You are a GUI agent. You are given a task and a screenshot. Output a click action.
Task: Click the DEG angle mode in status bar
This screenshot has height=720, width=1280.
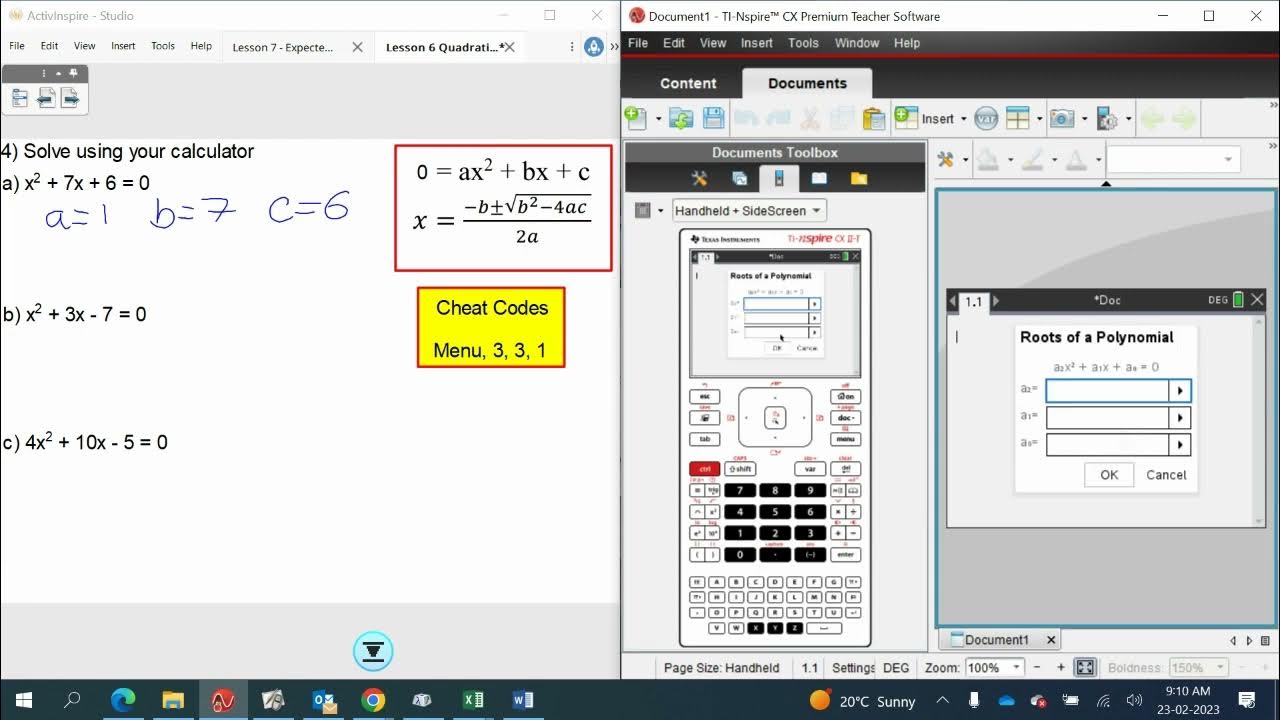tap(896, 668)
